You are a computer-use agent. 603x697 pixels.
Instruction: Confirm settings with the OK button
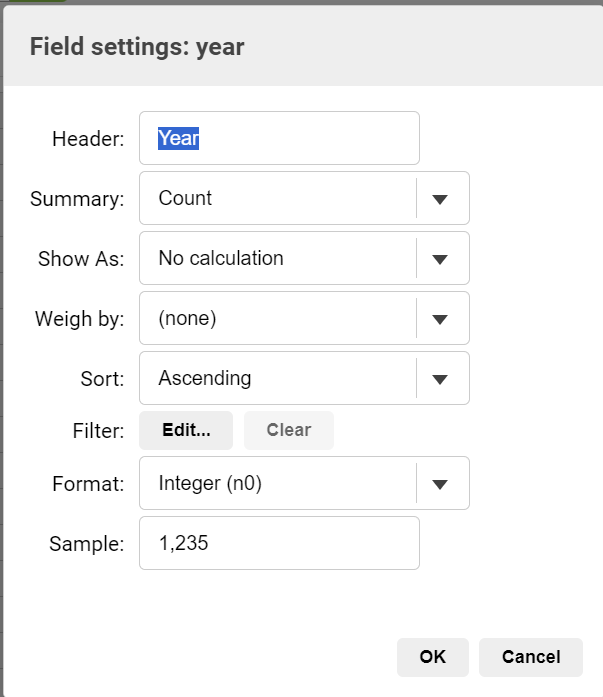(432, 657)
